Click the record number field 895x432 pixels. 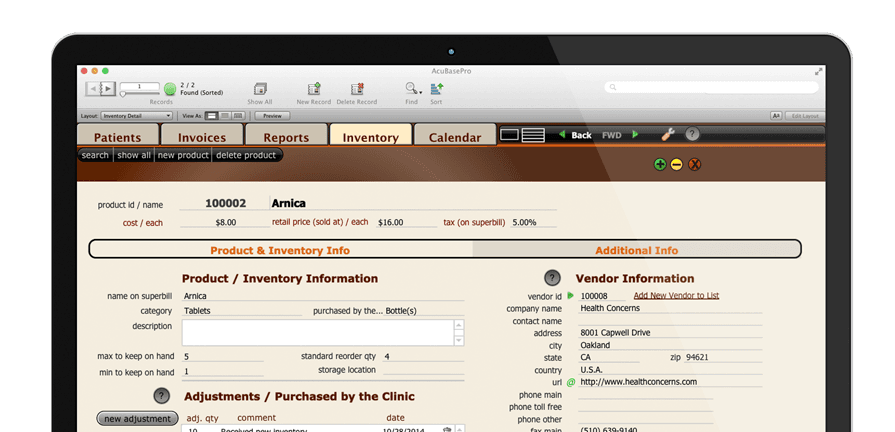coord(139,86)
